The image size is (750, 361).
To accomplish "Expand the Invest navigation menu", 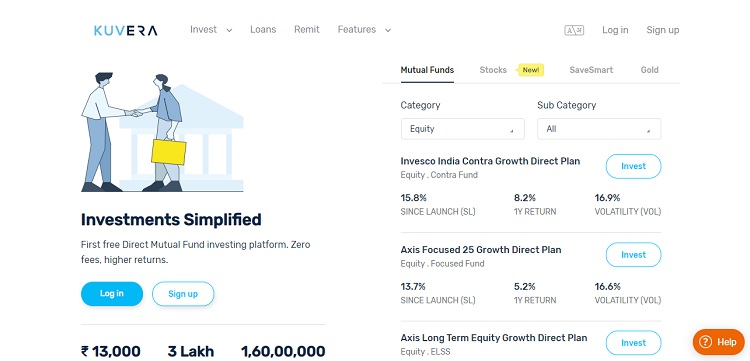I will (x=211, y=30).
